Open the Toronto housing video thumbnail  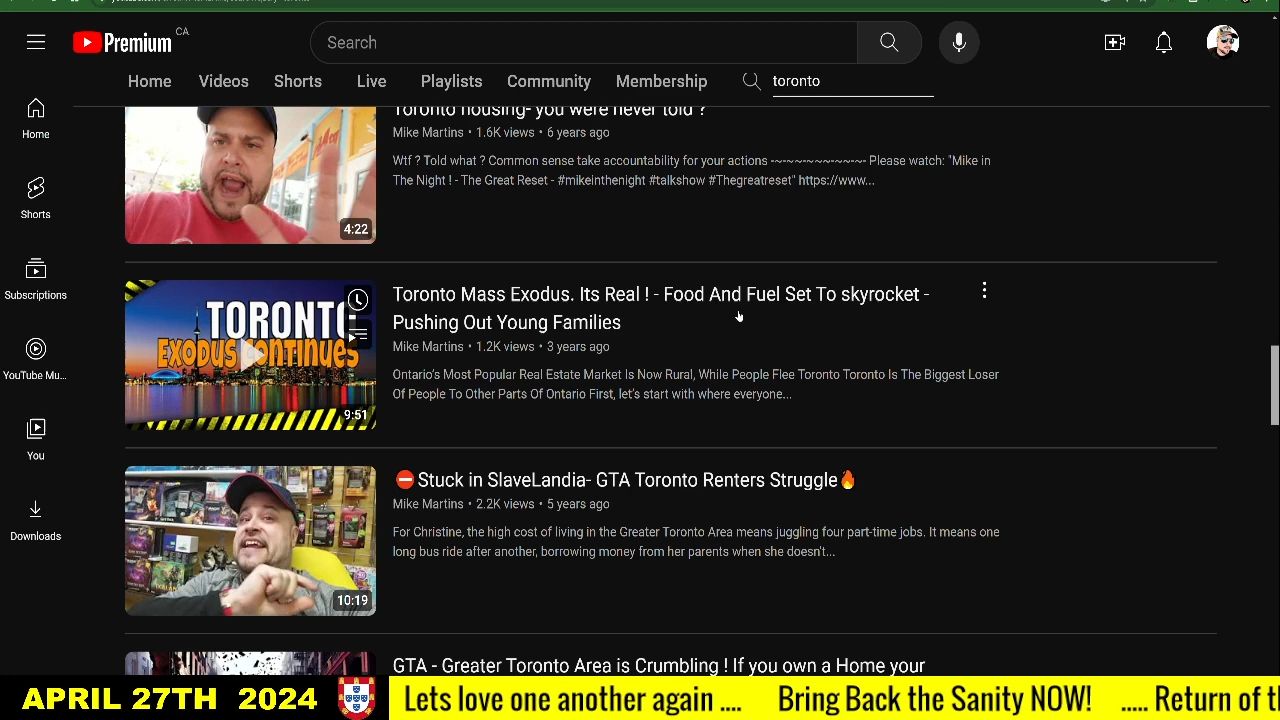[250, 175]
